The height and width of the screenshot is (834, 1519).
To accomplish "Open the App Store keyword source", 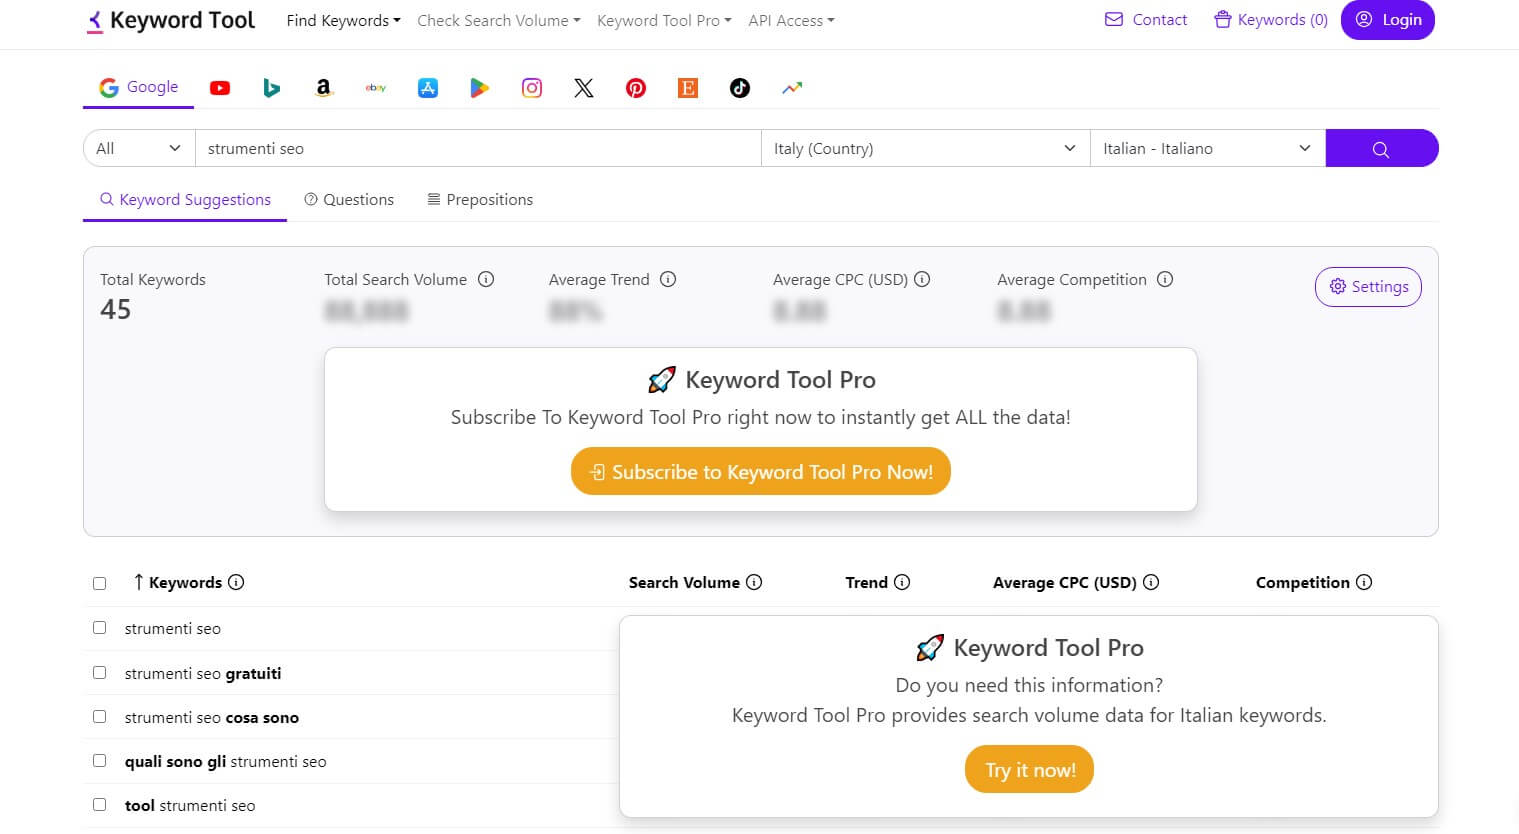I will pyautogui.click(x=428, y=88).
